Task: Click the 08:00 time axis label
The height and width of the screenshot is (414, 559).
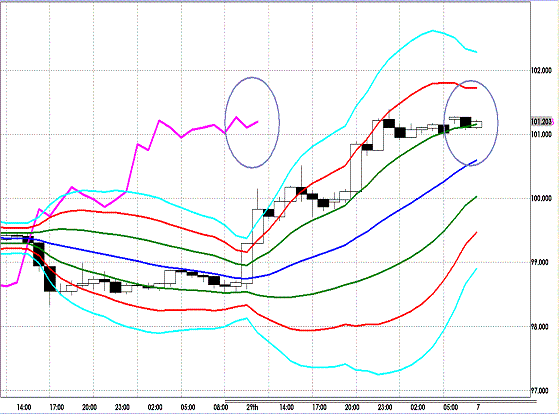Action: pos(221,407)
